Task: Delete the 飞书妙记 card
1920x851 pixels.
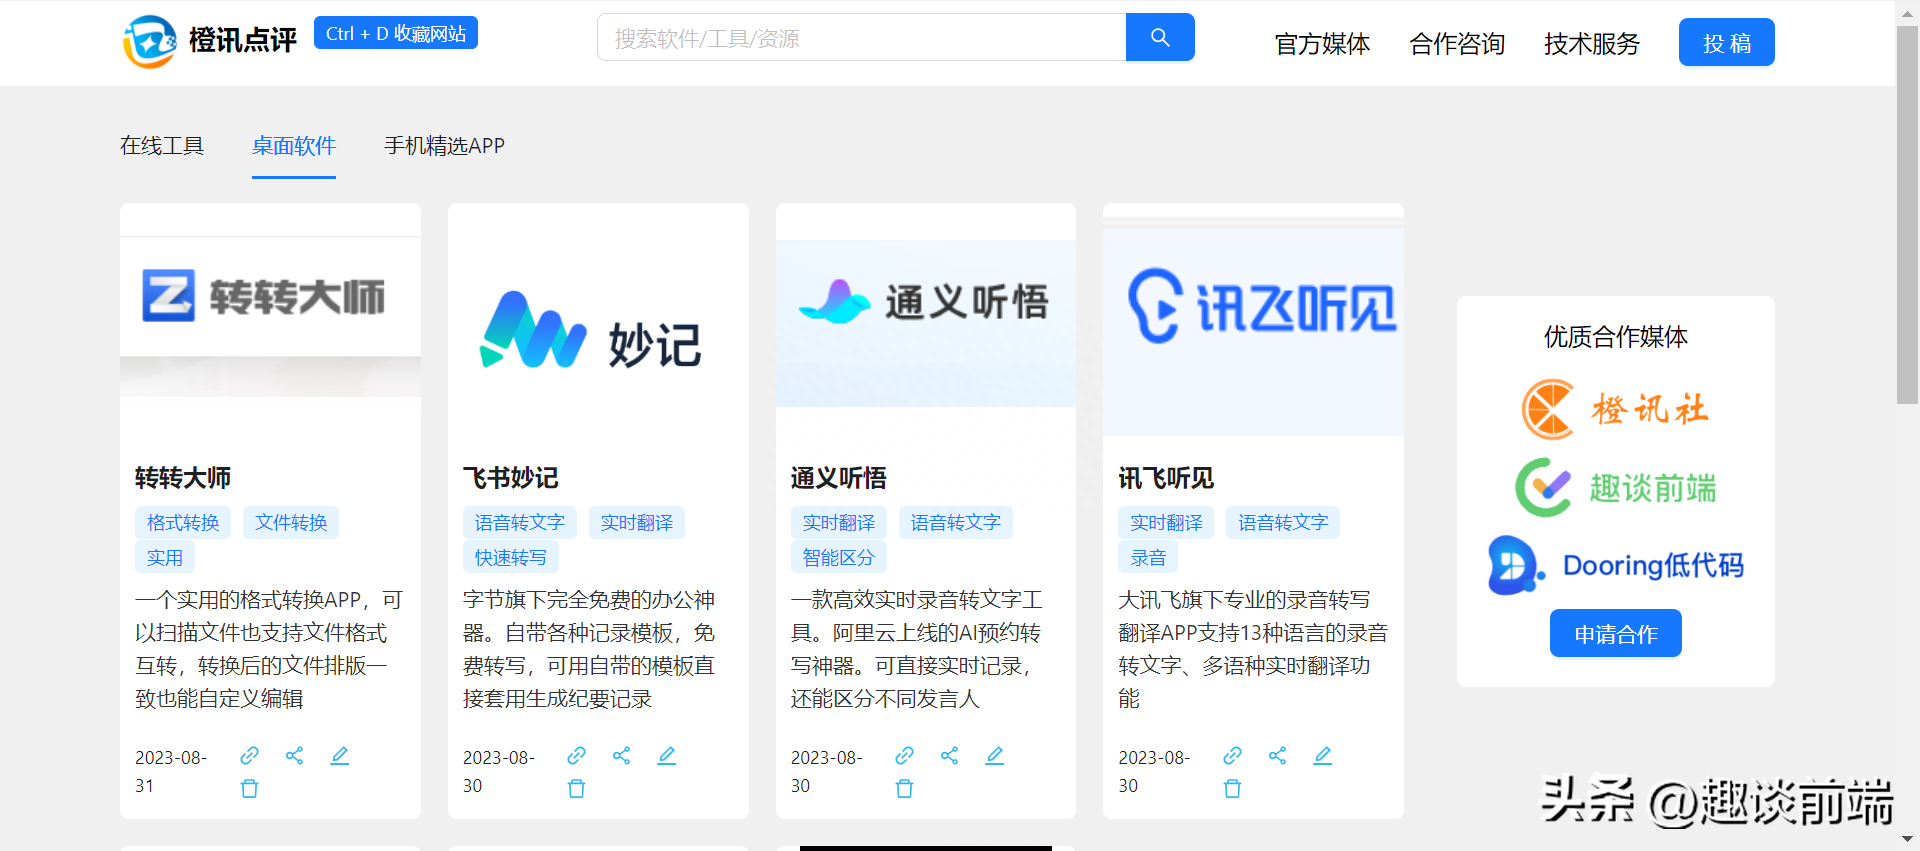Action: (576, 788)
